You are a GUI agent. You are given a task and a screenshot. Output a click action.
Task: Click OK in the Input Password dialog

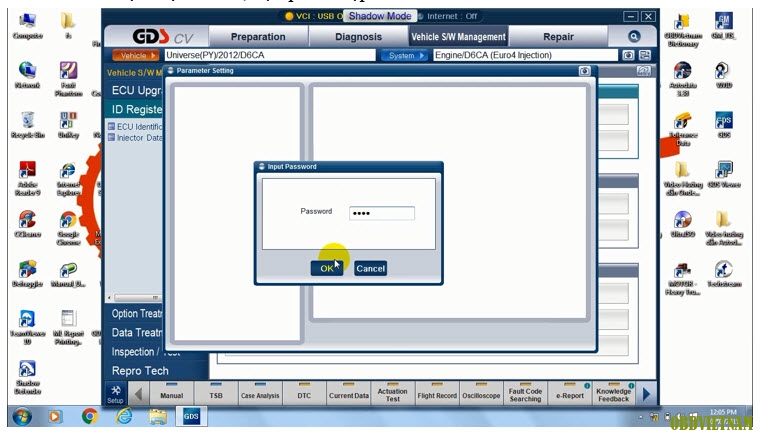pyautogui.click(x=327, y=268)
